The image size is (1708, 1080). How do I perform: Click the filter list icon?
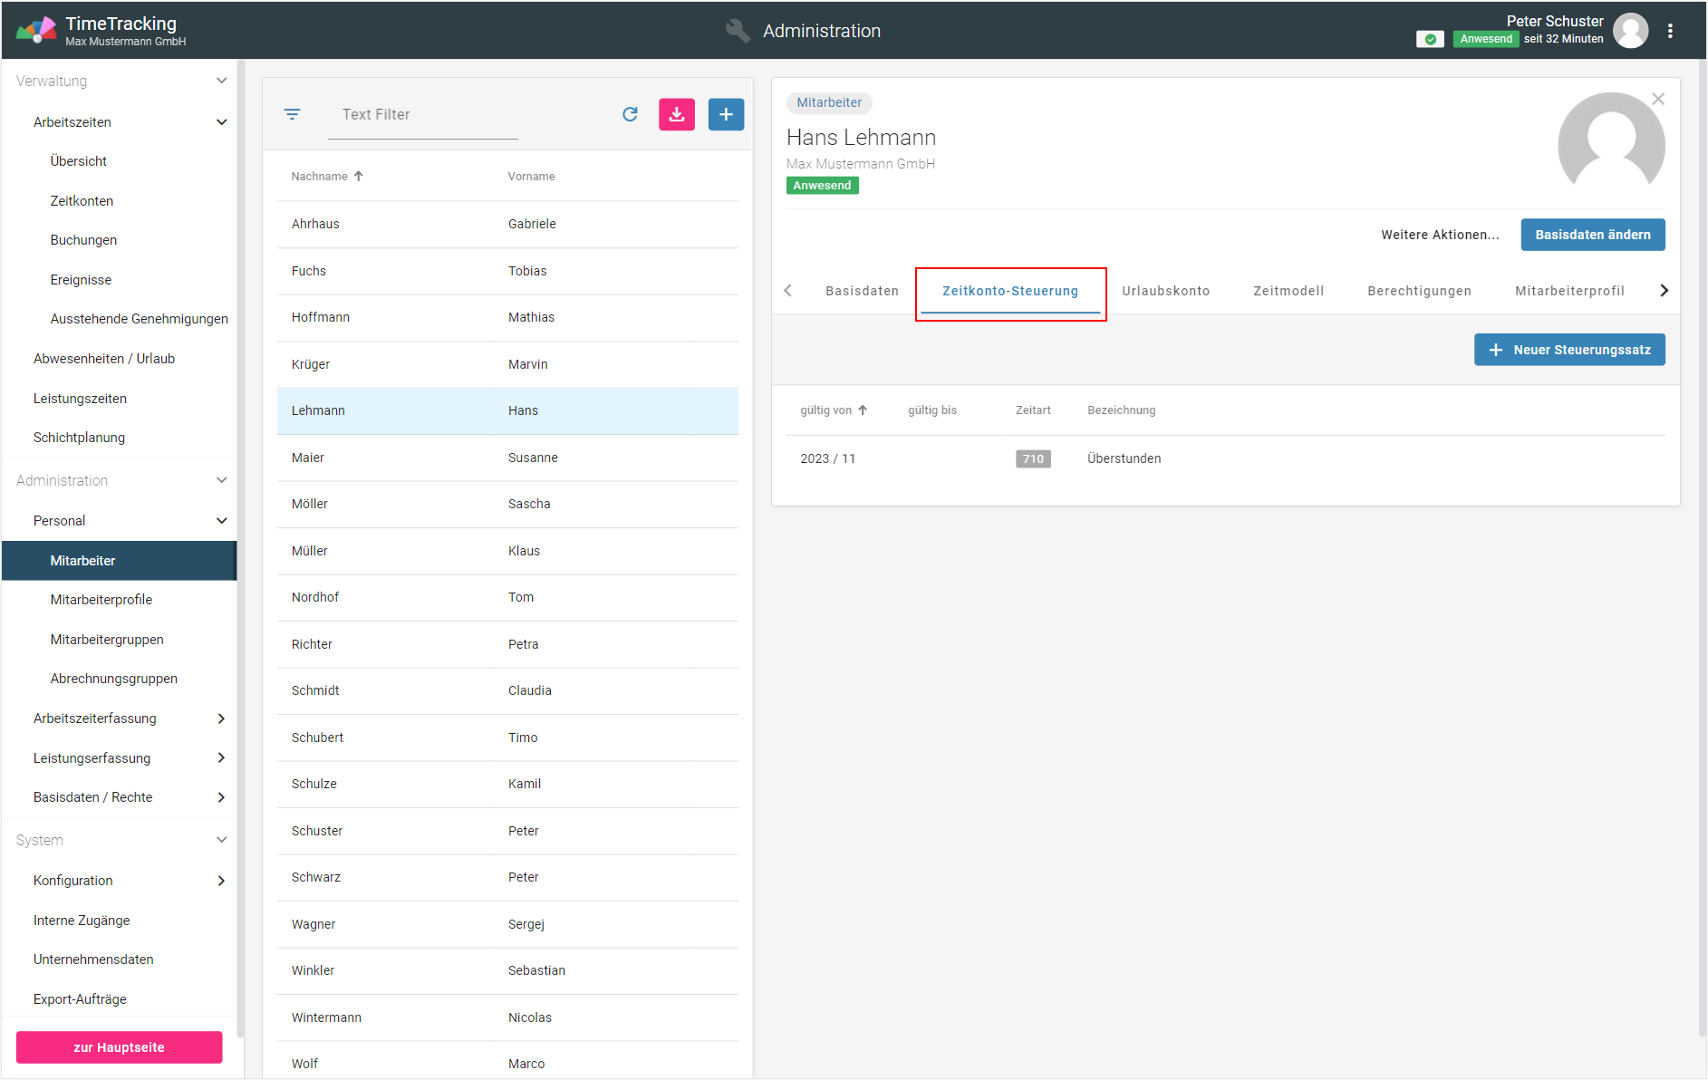click(292, 114)
